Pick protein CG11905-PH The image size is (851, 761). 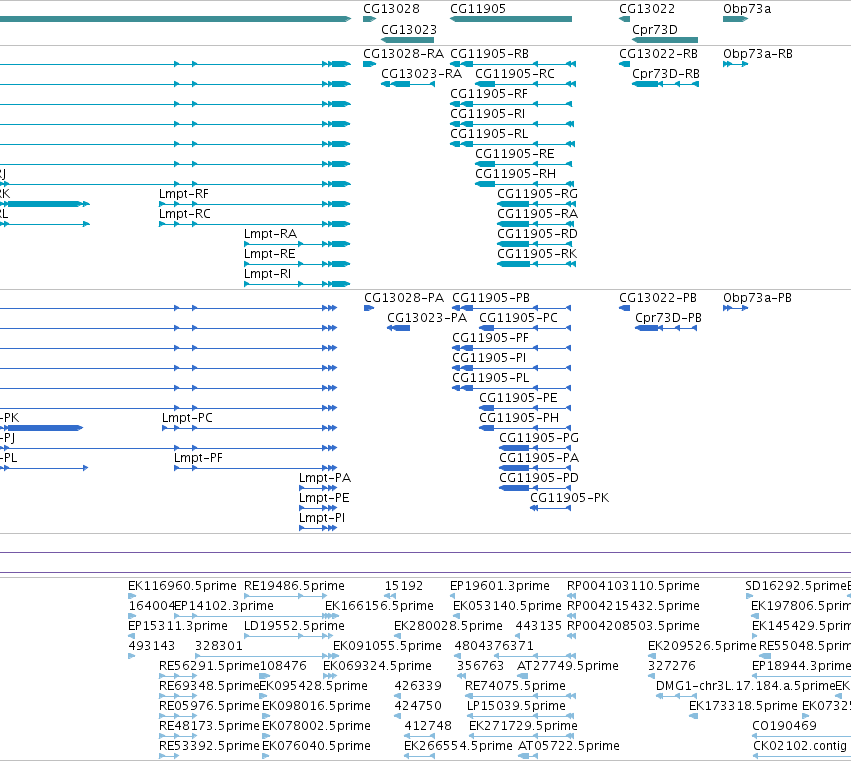519,418
